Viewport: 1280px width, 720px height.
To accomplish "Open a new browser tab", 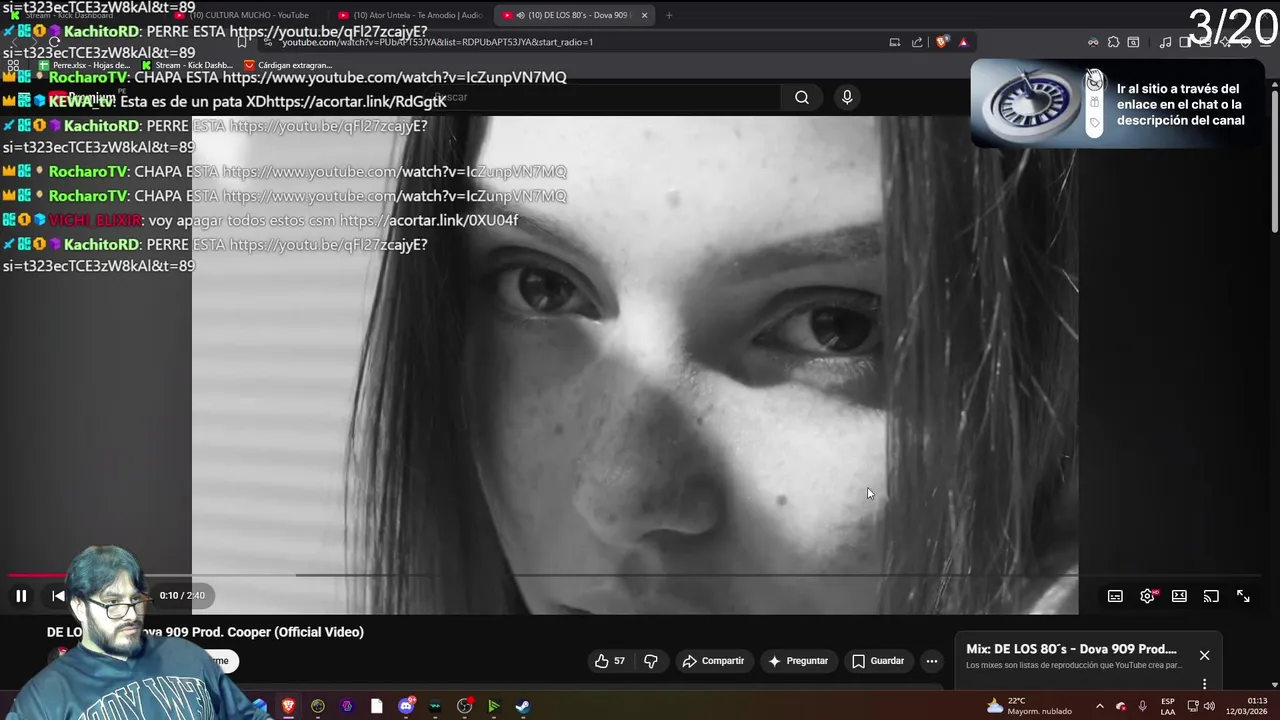I will [669, 15].
